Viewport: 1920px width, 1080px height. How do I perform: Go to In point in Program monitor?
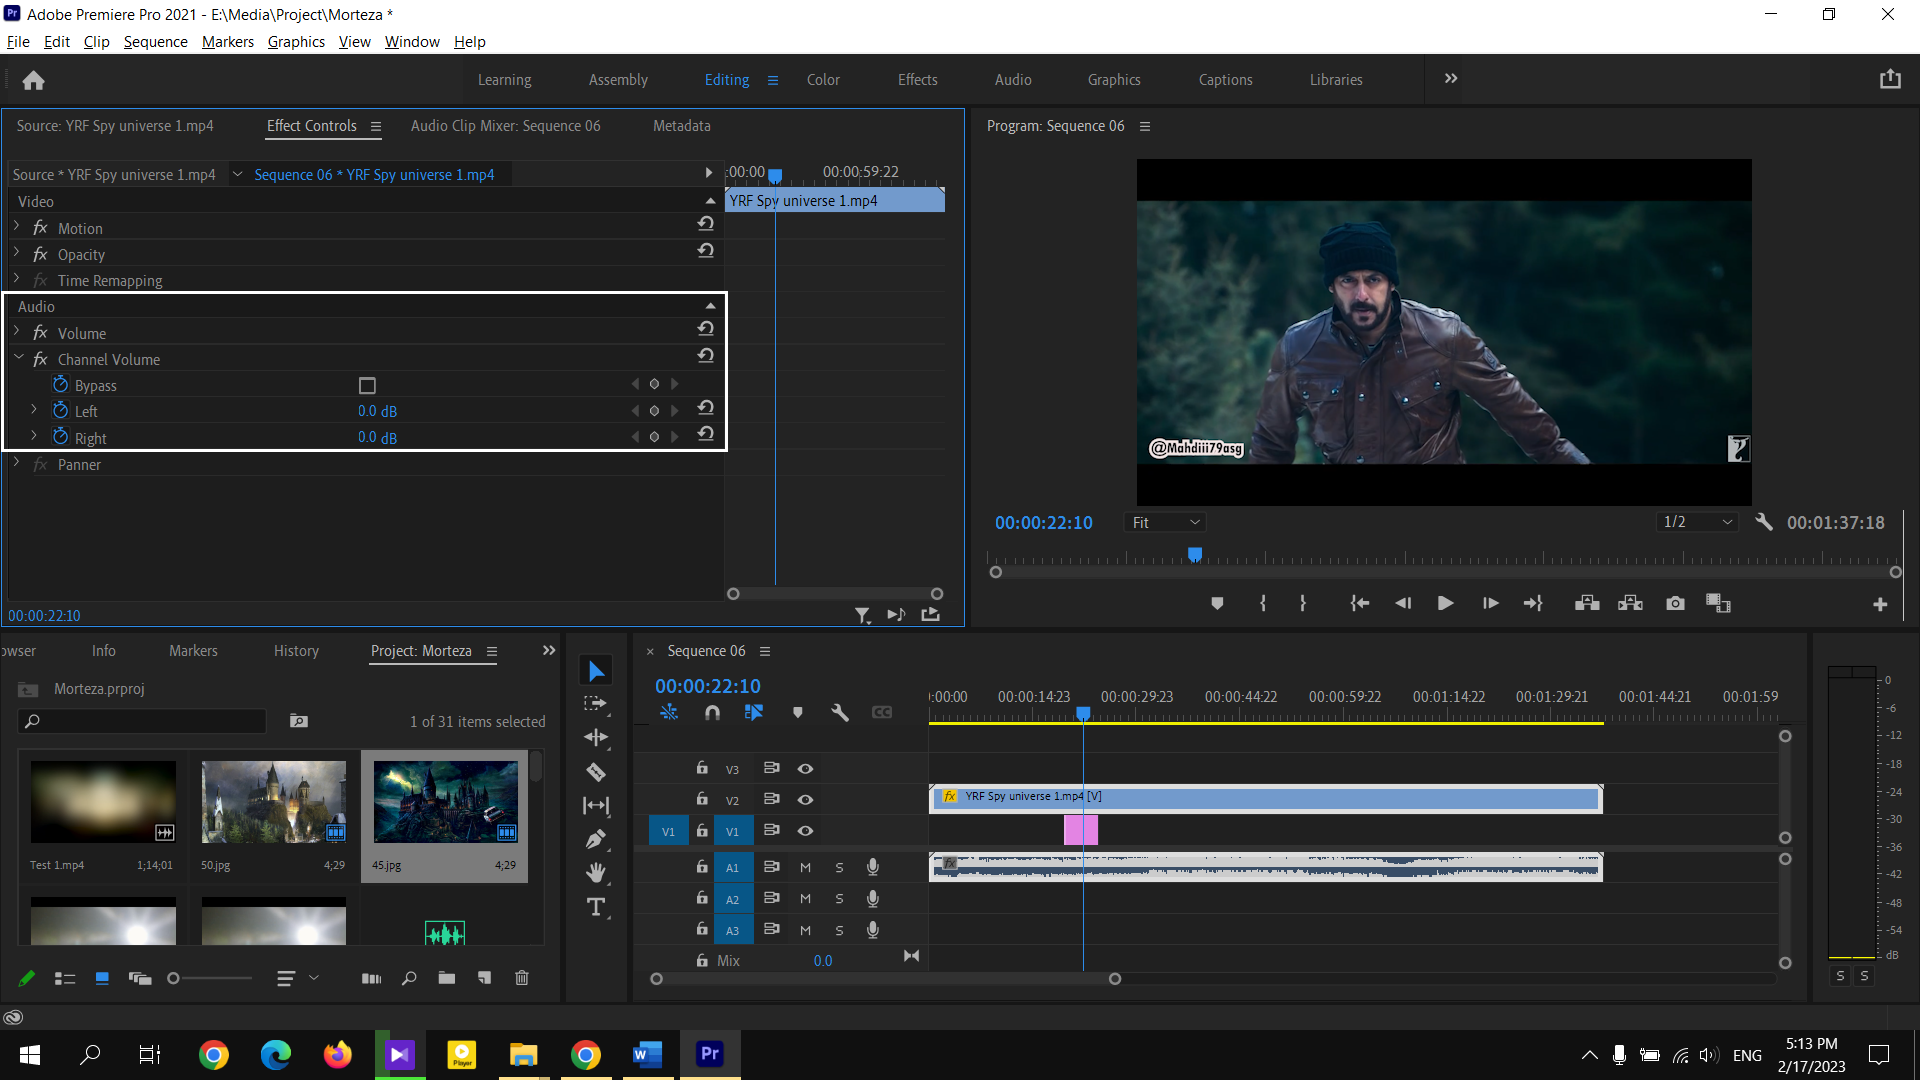pos(1359,603)
